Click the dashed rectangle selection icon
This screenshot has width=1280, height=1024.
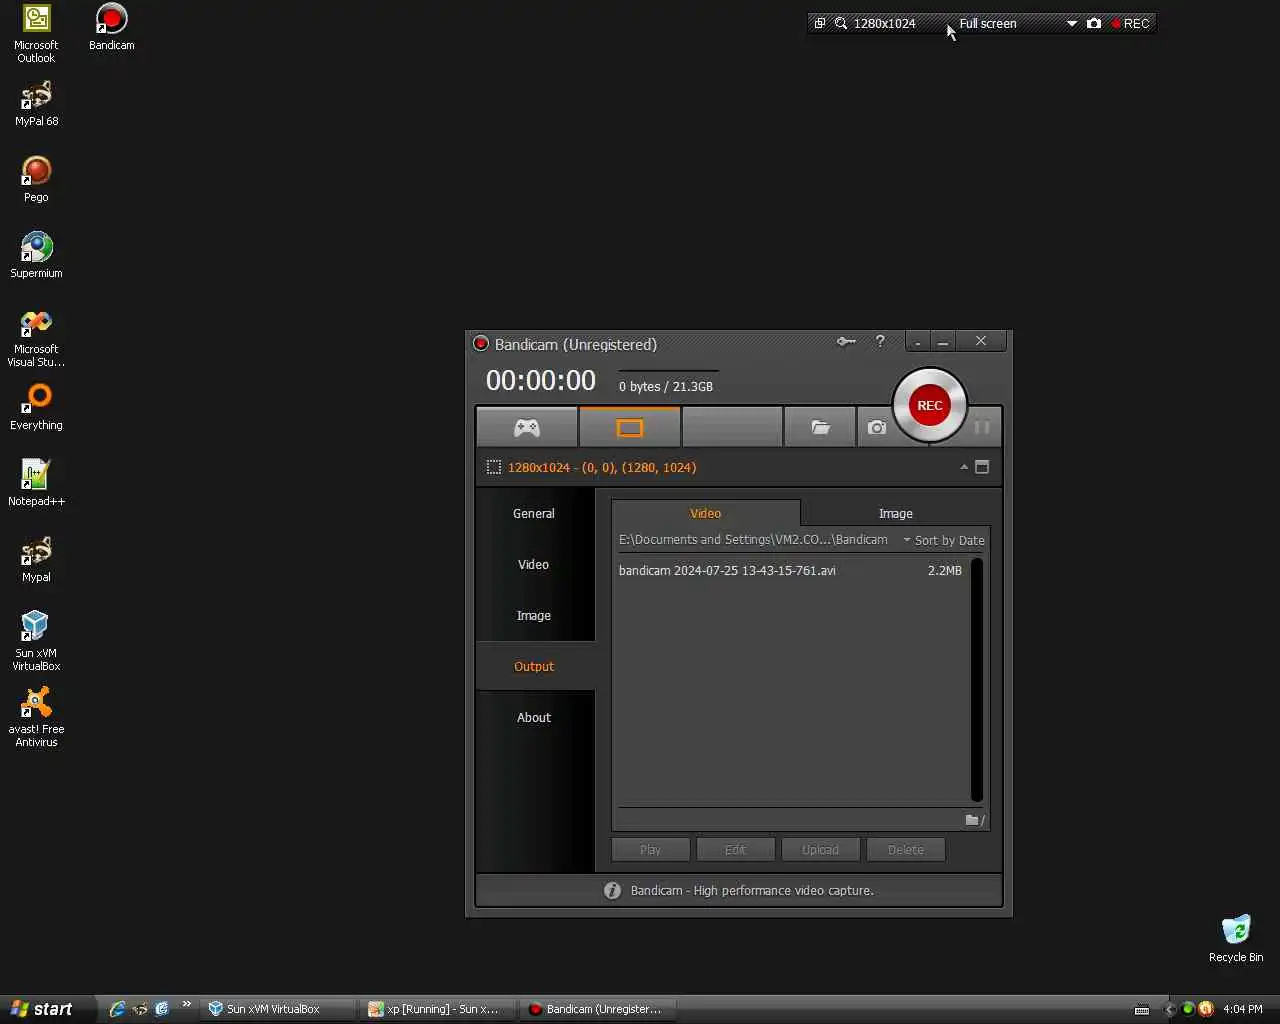pyautogui.click(x=493, y=467)
